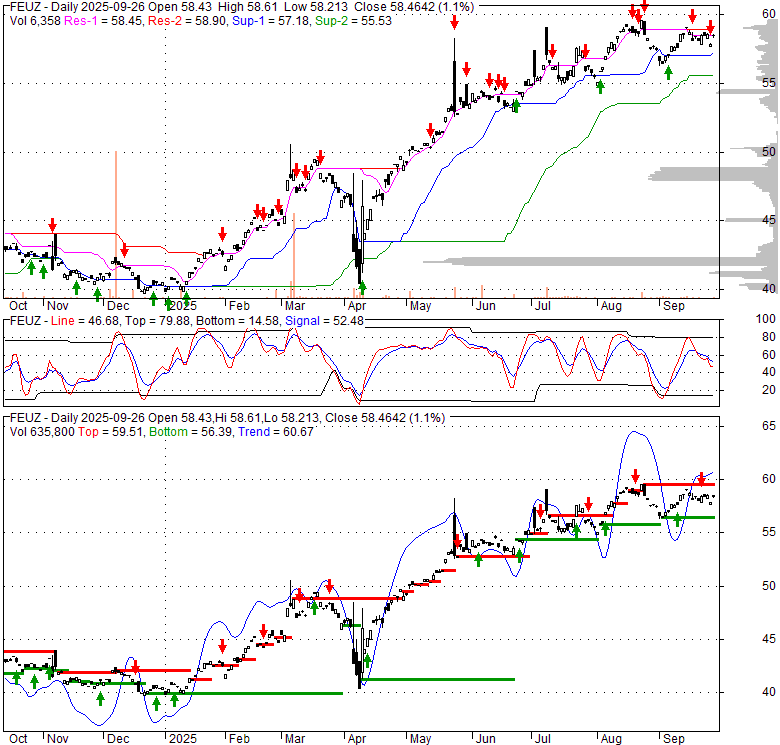
Task: Select the Top = 59.51 label
Action: (x=110, y=432)
